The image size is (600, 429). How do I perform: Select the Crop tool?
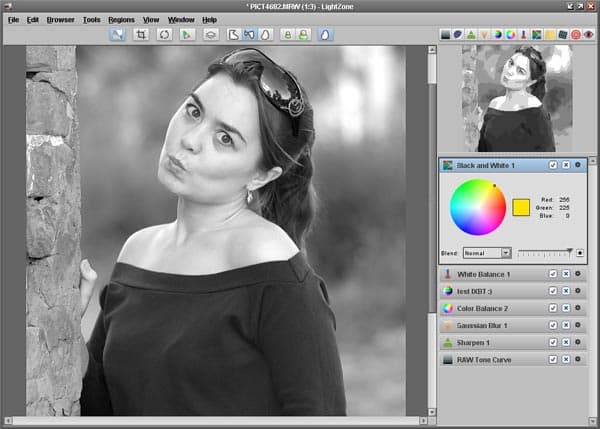(x=141, y=35)
